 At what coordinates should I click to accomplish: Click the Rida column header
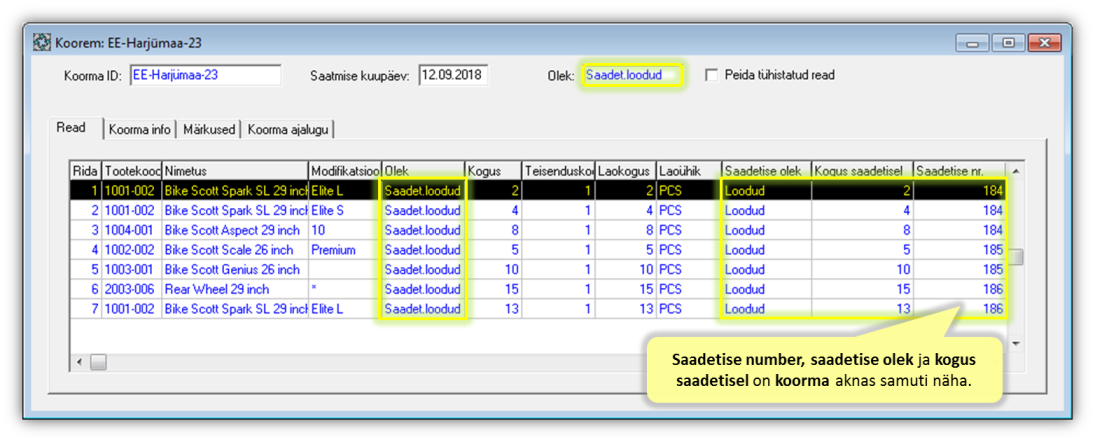pyautogui.click(x=85, y=171)
